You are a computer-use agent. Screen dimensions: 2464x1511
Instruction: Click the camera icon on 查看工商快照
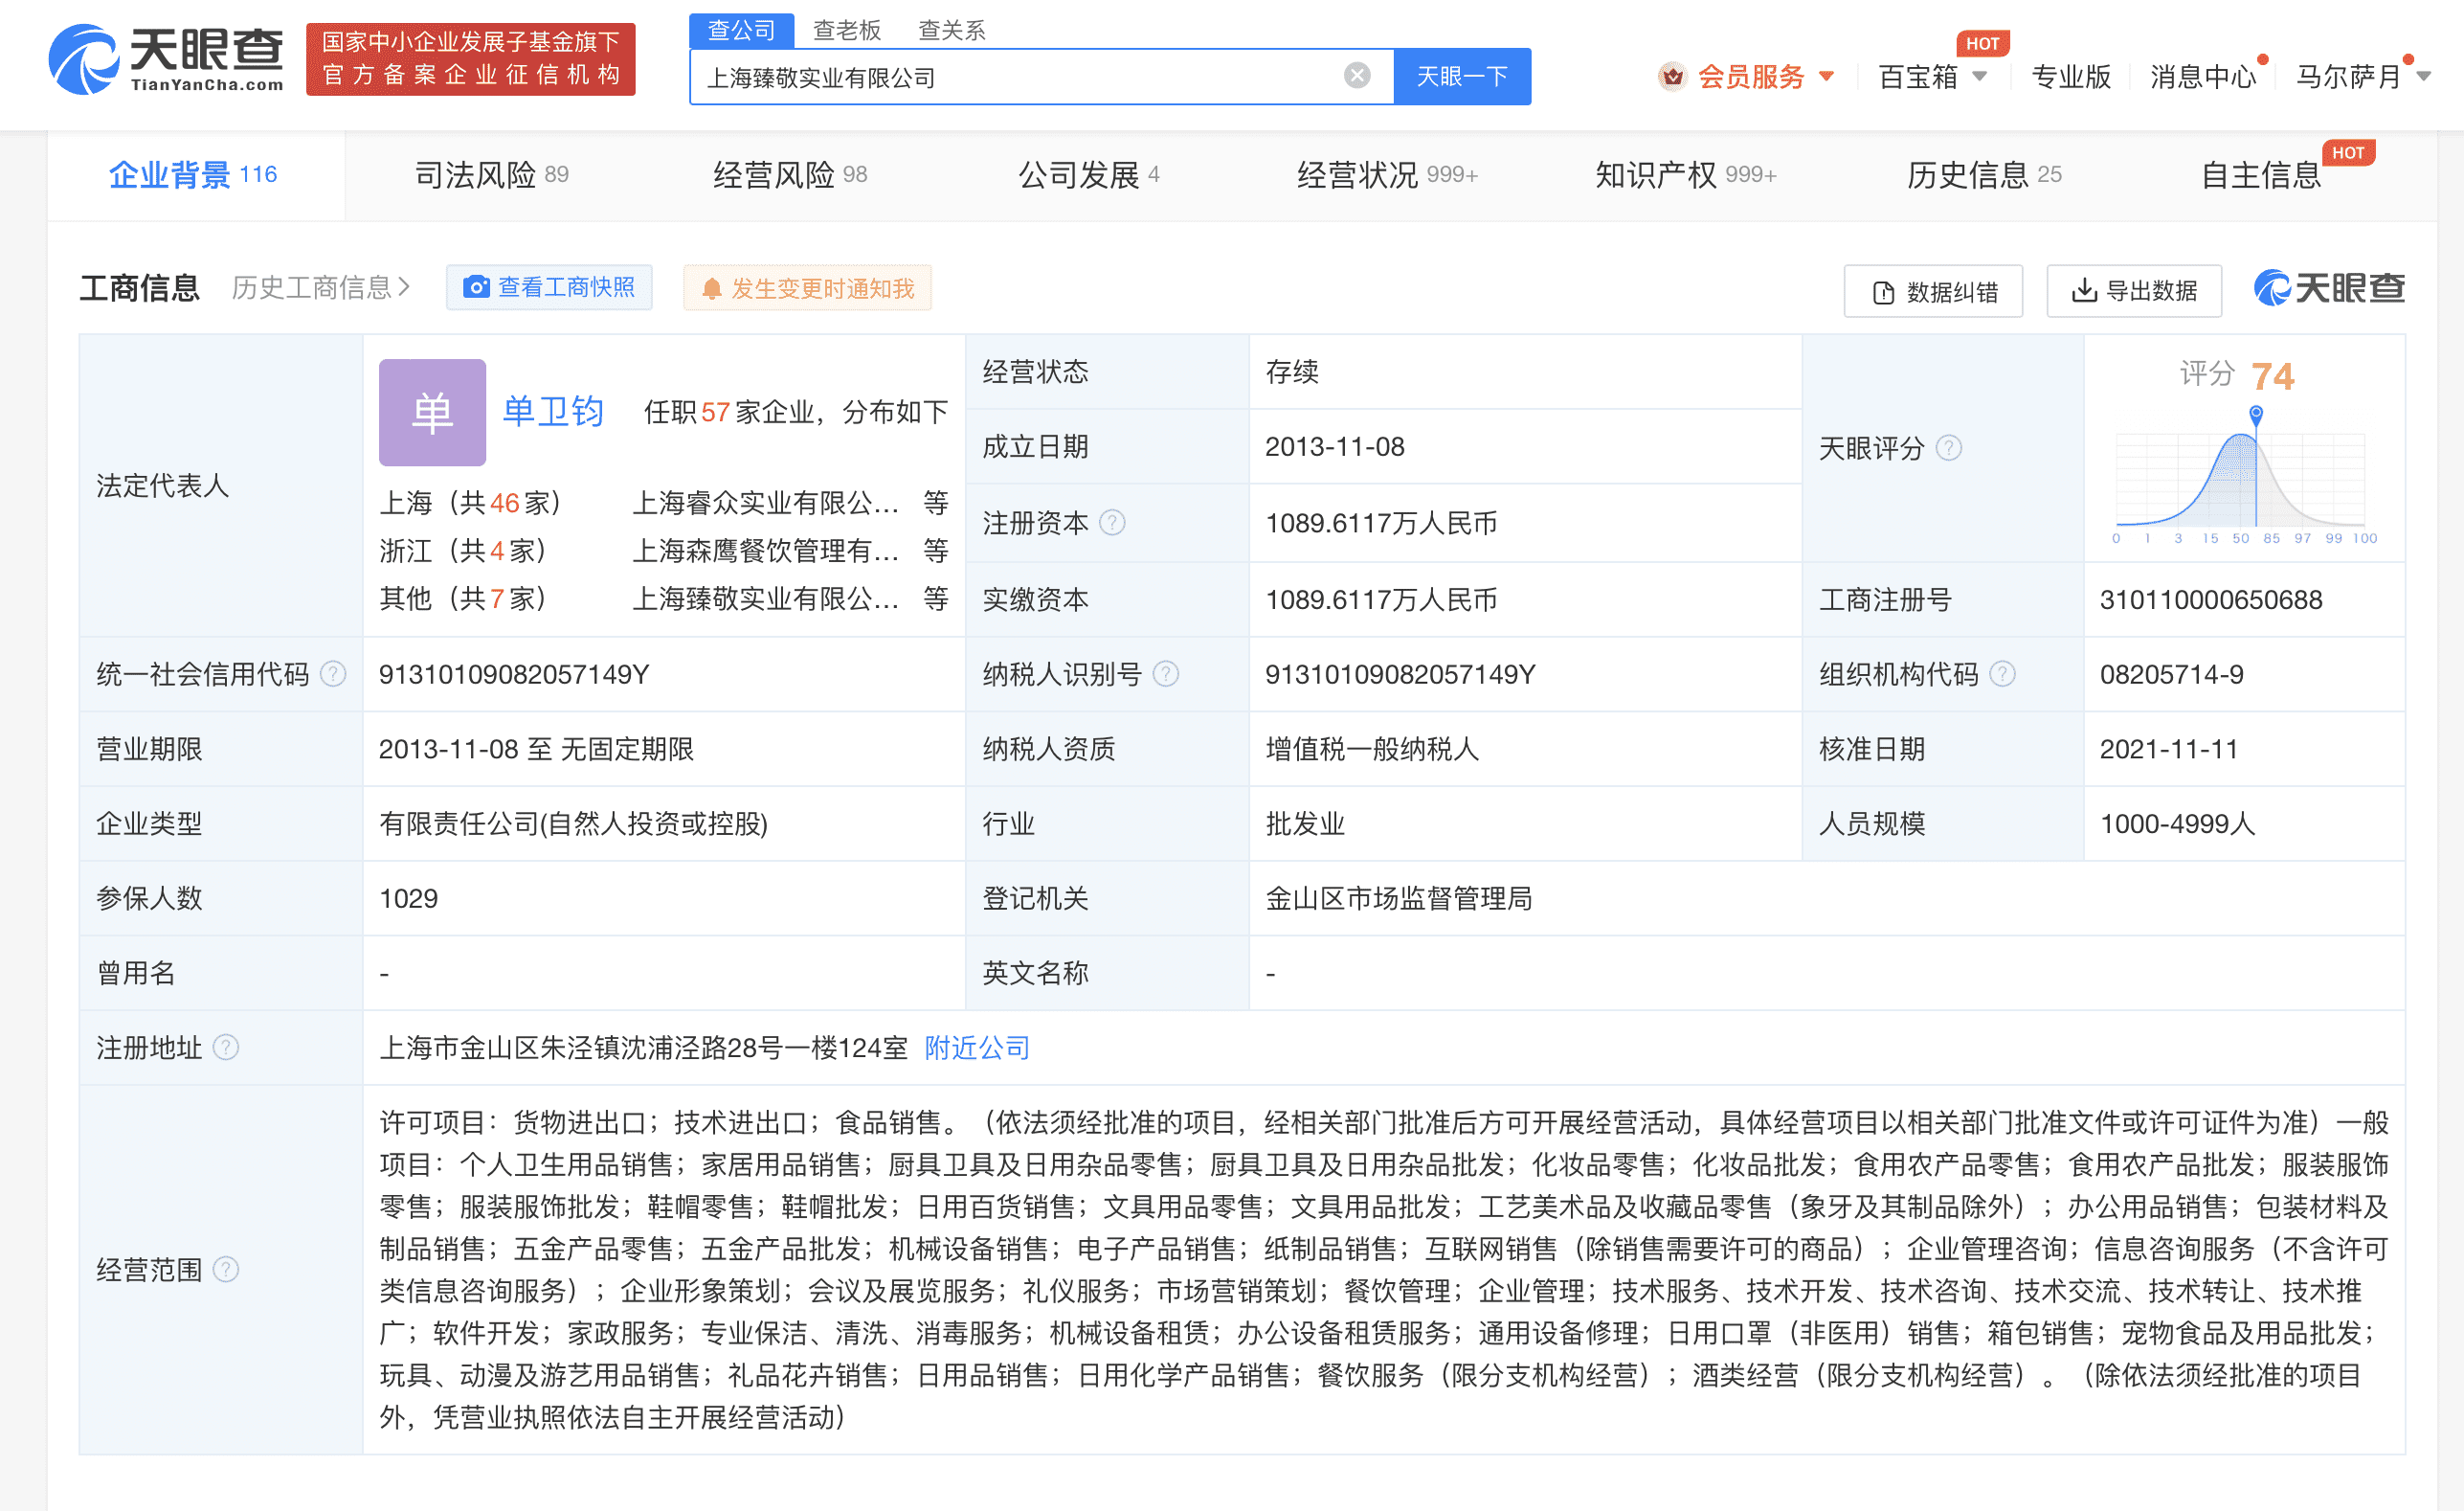(478, 287)
